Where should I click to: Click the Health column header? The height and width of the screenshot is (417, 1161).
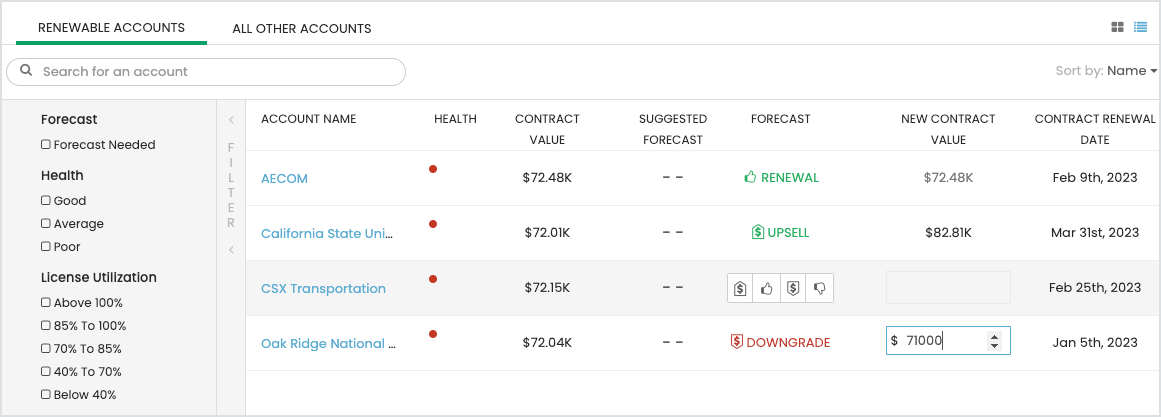(455, 119)
